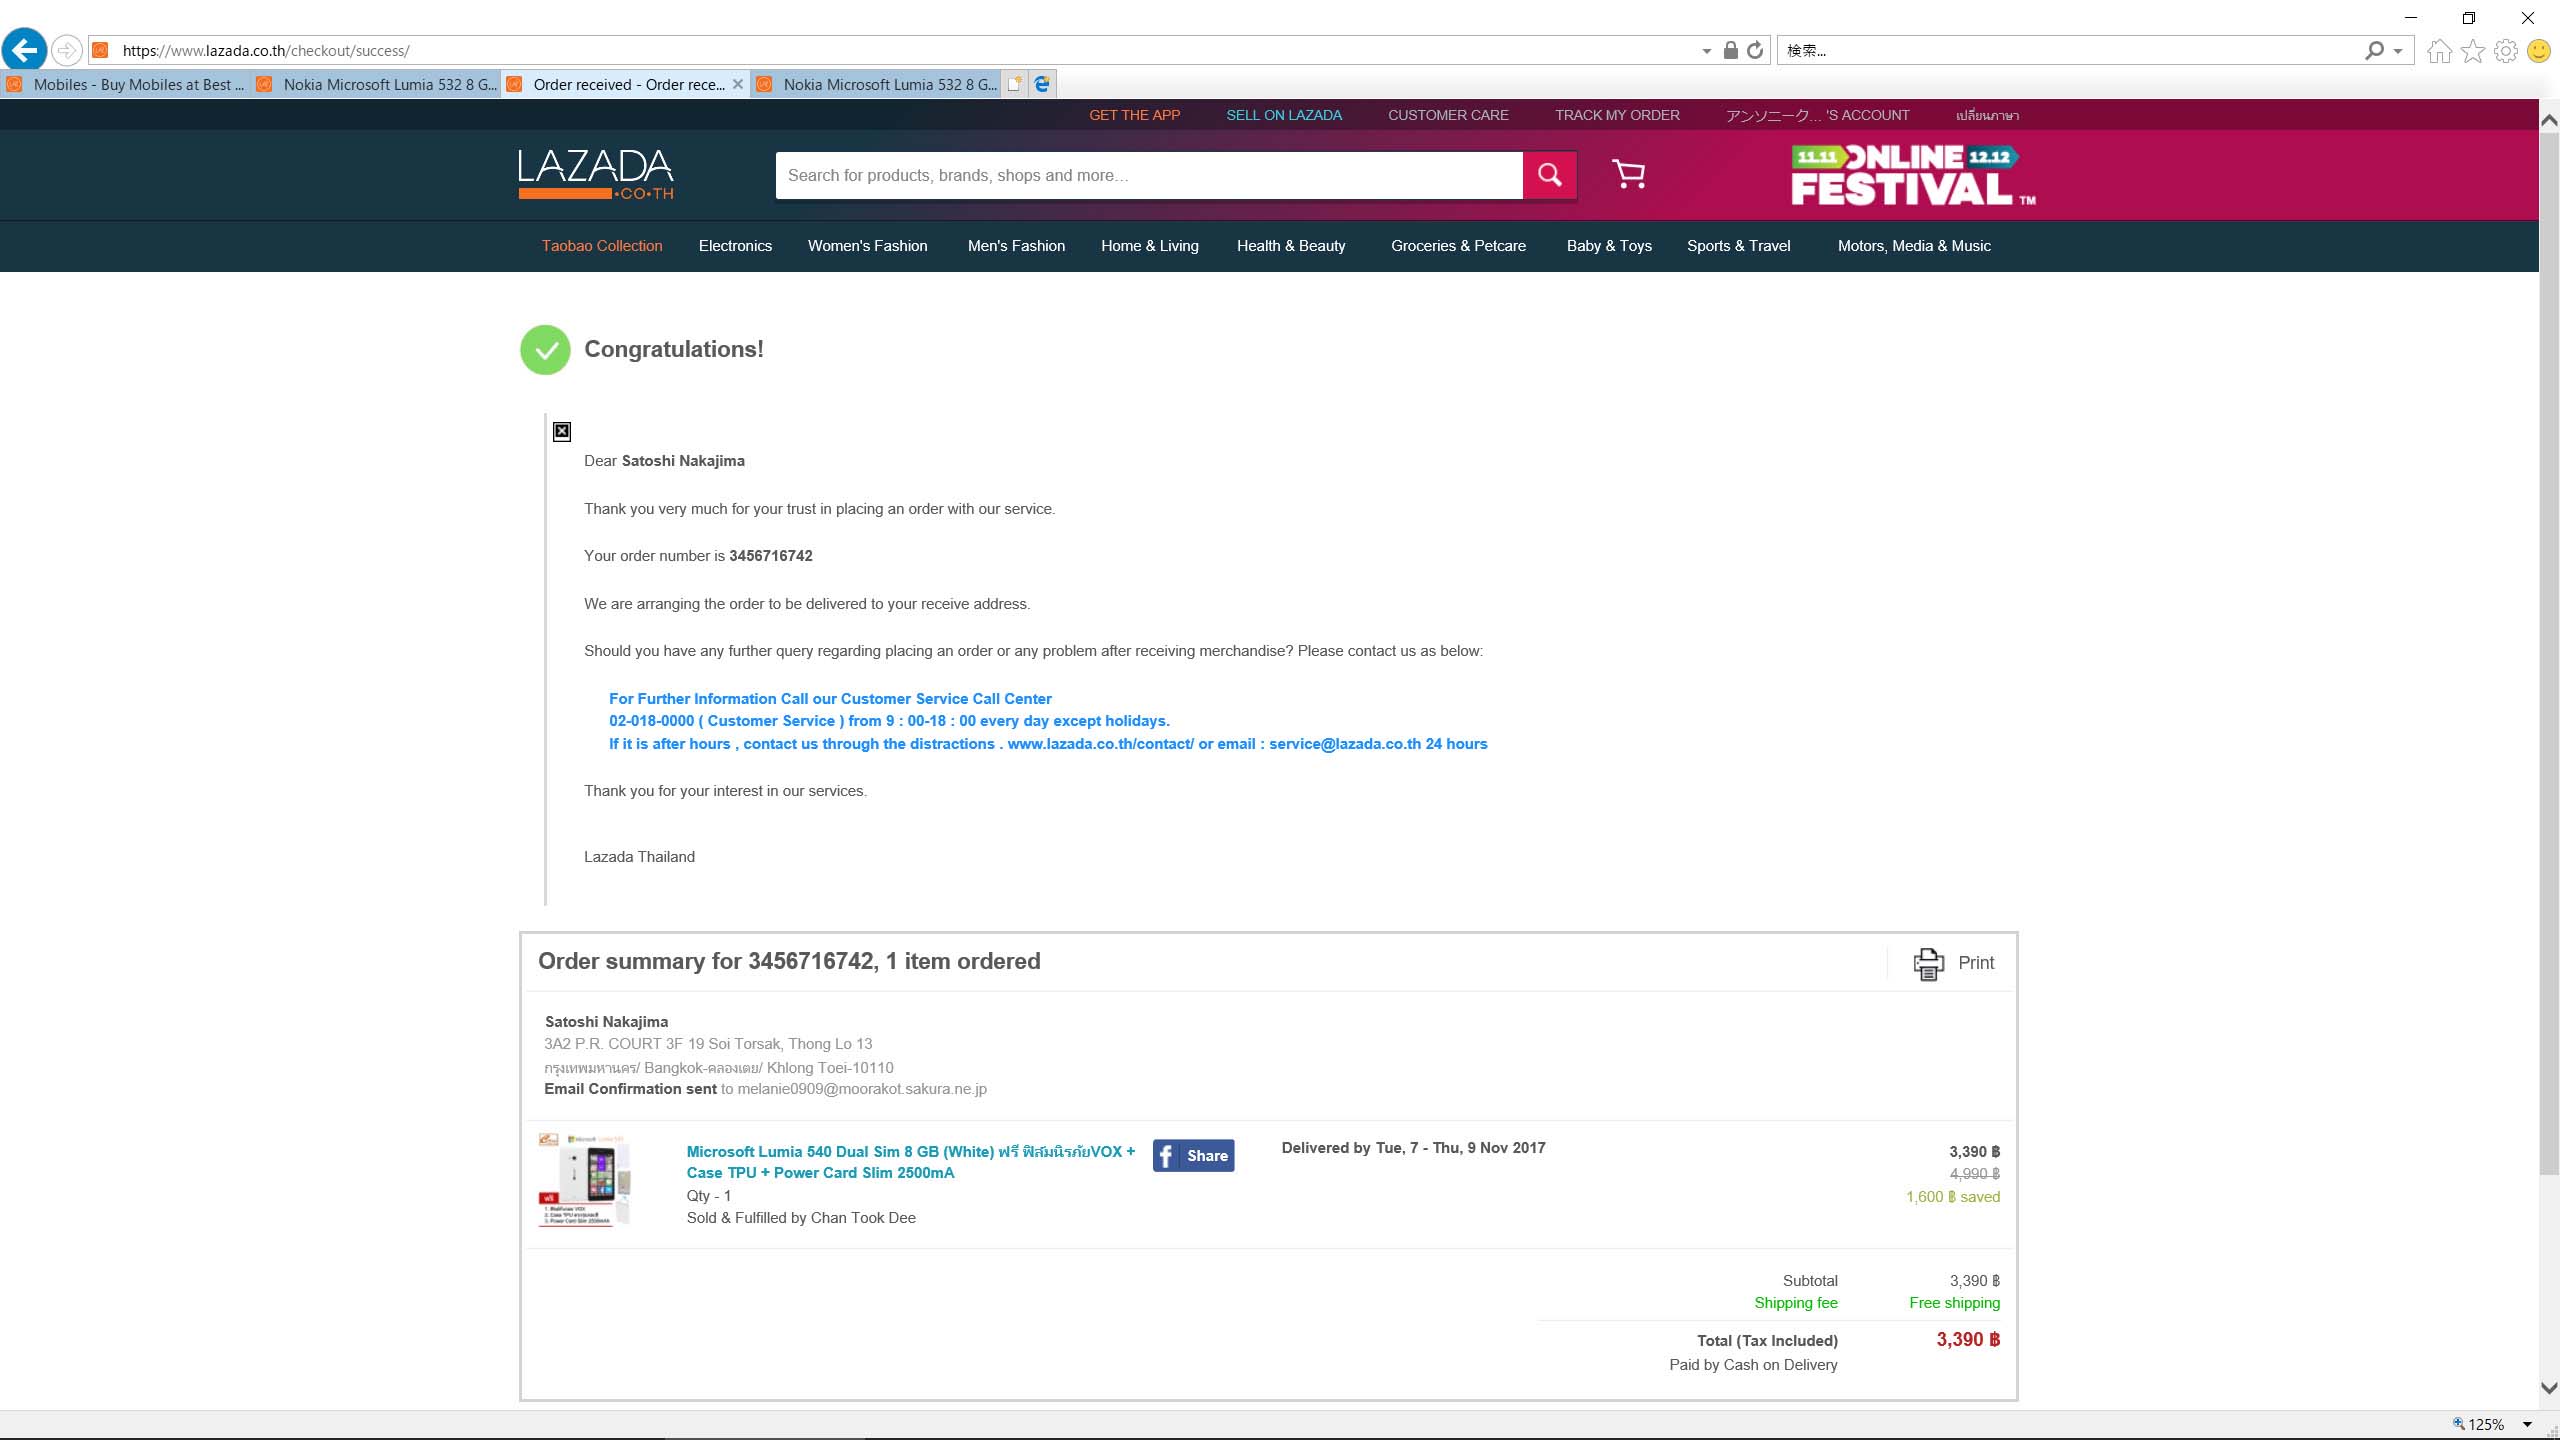Click the red search magnifier button
Screen dimensions: 2560x1440
1550,175
